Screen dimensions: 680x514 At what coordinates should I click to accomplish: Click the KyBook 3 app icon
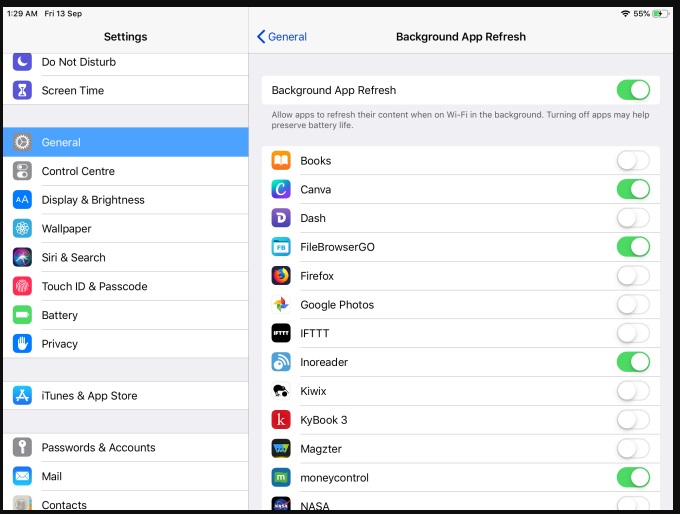tap(281, 419)
